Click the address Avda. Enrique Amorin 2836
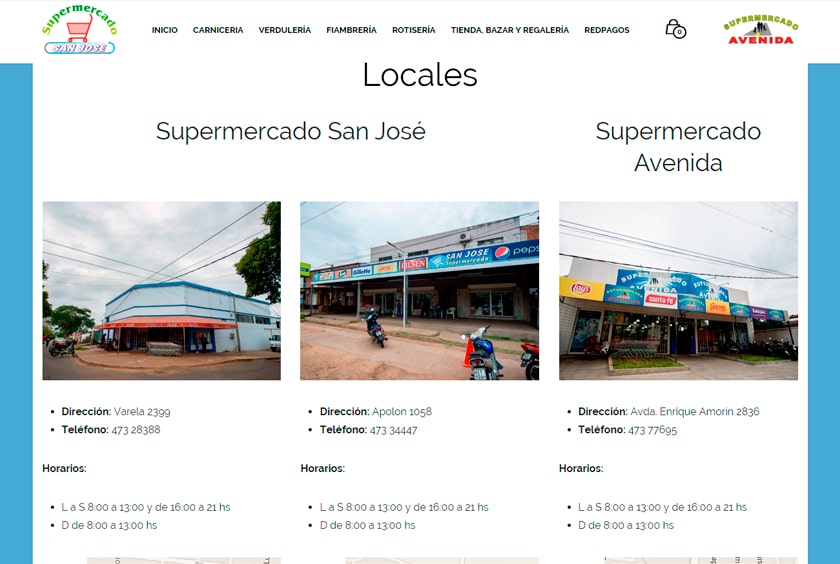 pyautogui.click(x=695, y=411)
